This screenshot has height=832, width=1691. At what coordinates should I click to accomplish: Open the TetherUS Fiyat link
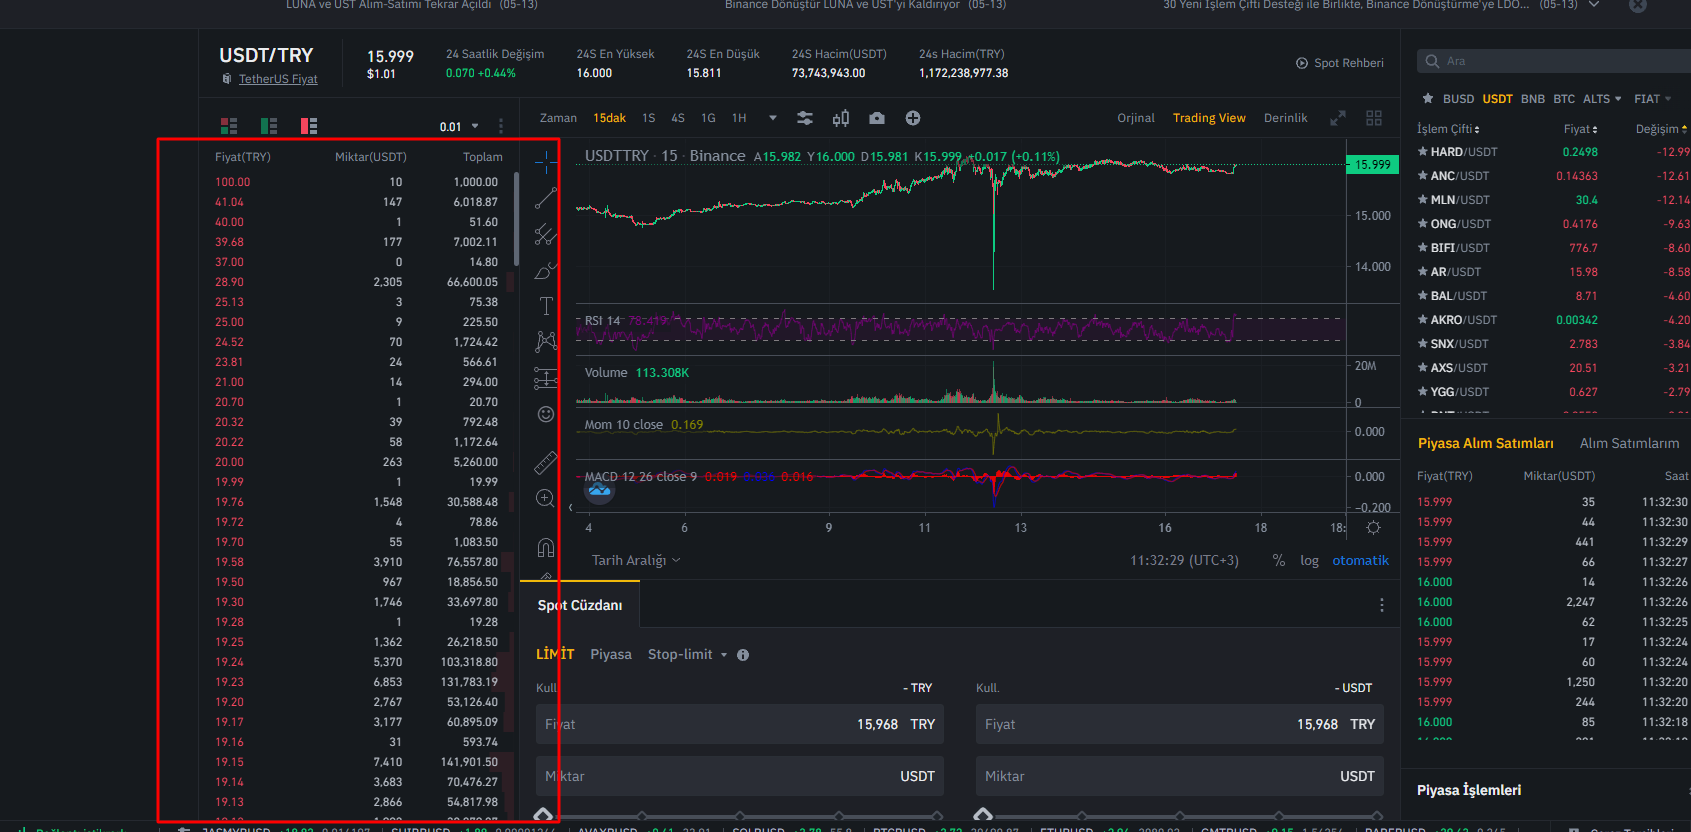278,79
